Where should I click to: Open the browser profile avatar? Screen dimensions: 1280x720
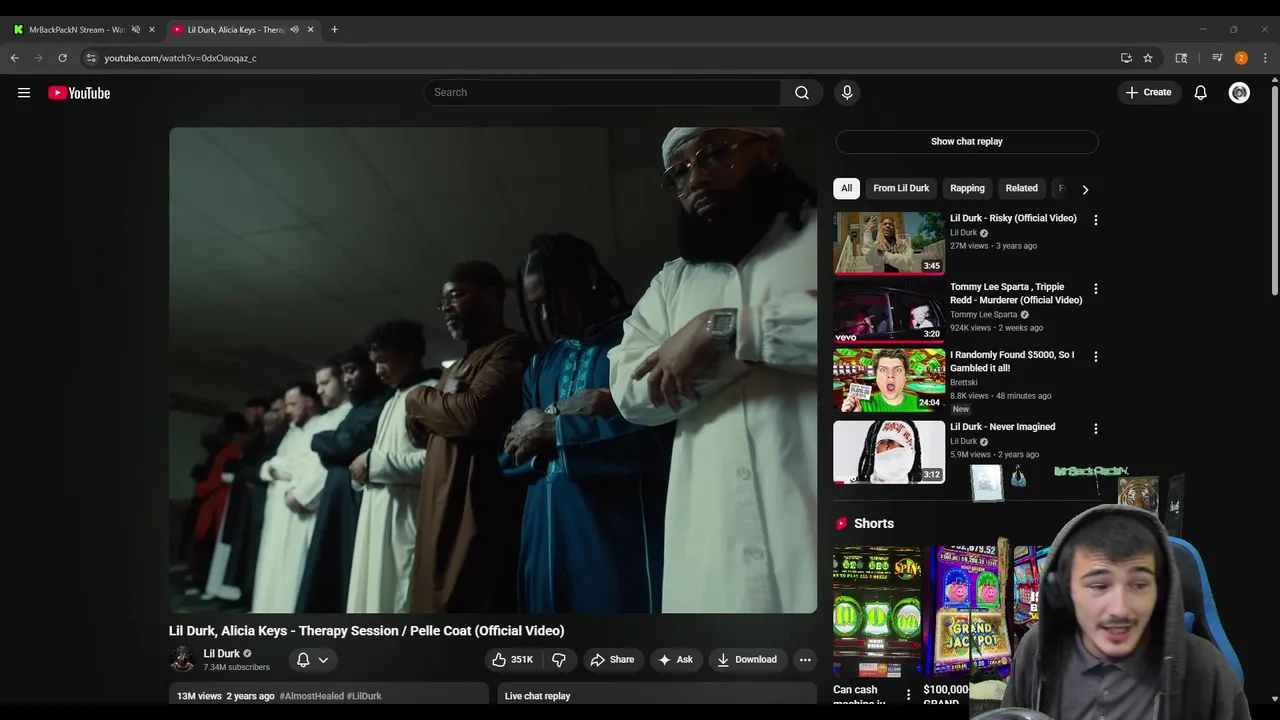(x=1241, y=58)
